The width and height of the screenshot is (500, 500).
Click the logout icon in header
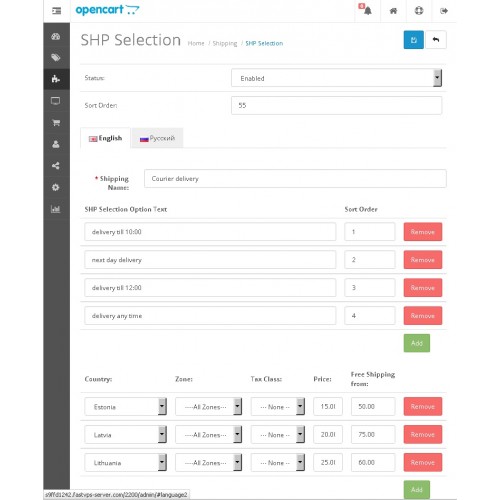click(x=444, y=11)
